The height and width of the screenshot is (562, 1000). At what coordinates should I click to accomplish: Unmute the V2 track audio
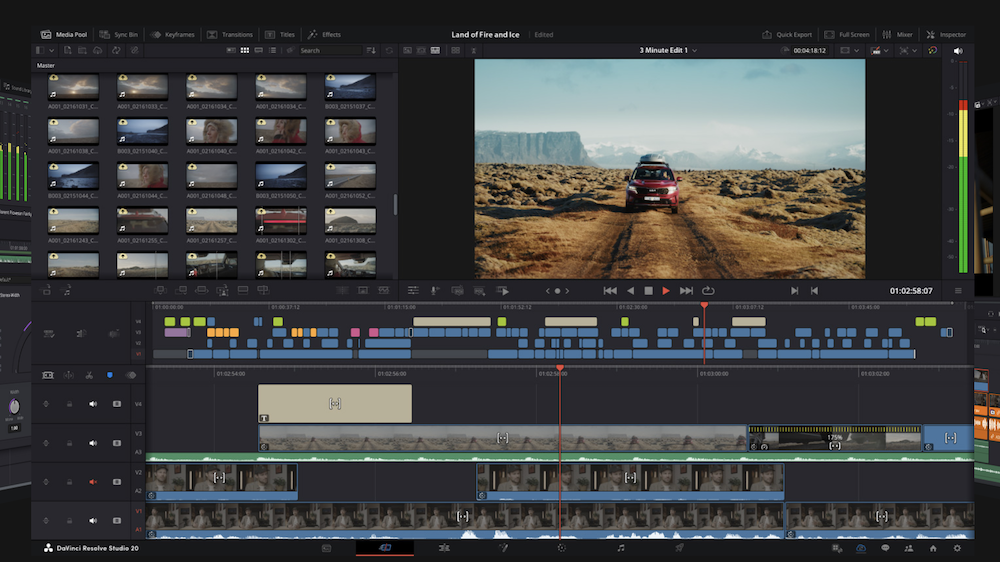pos(93,482)
